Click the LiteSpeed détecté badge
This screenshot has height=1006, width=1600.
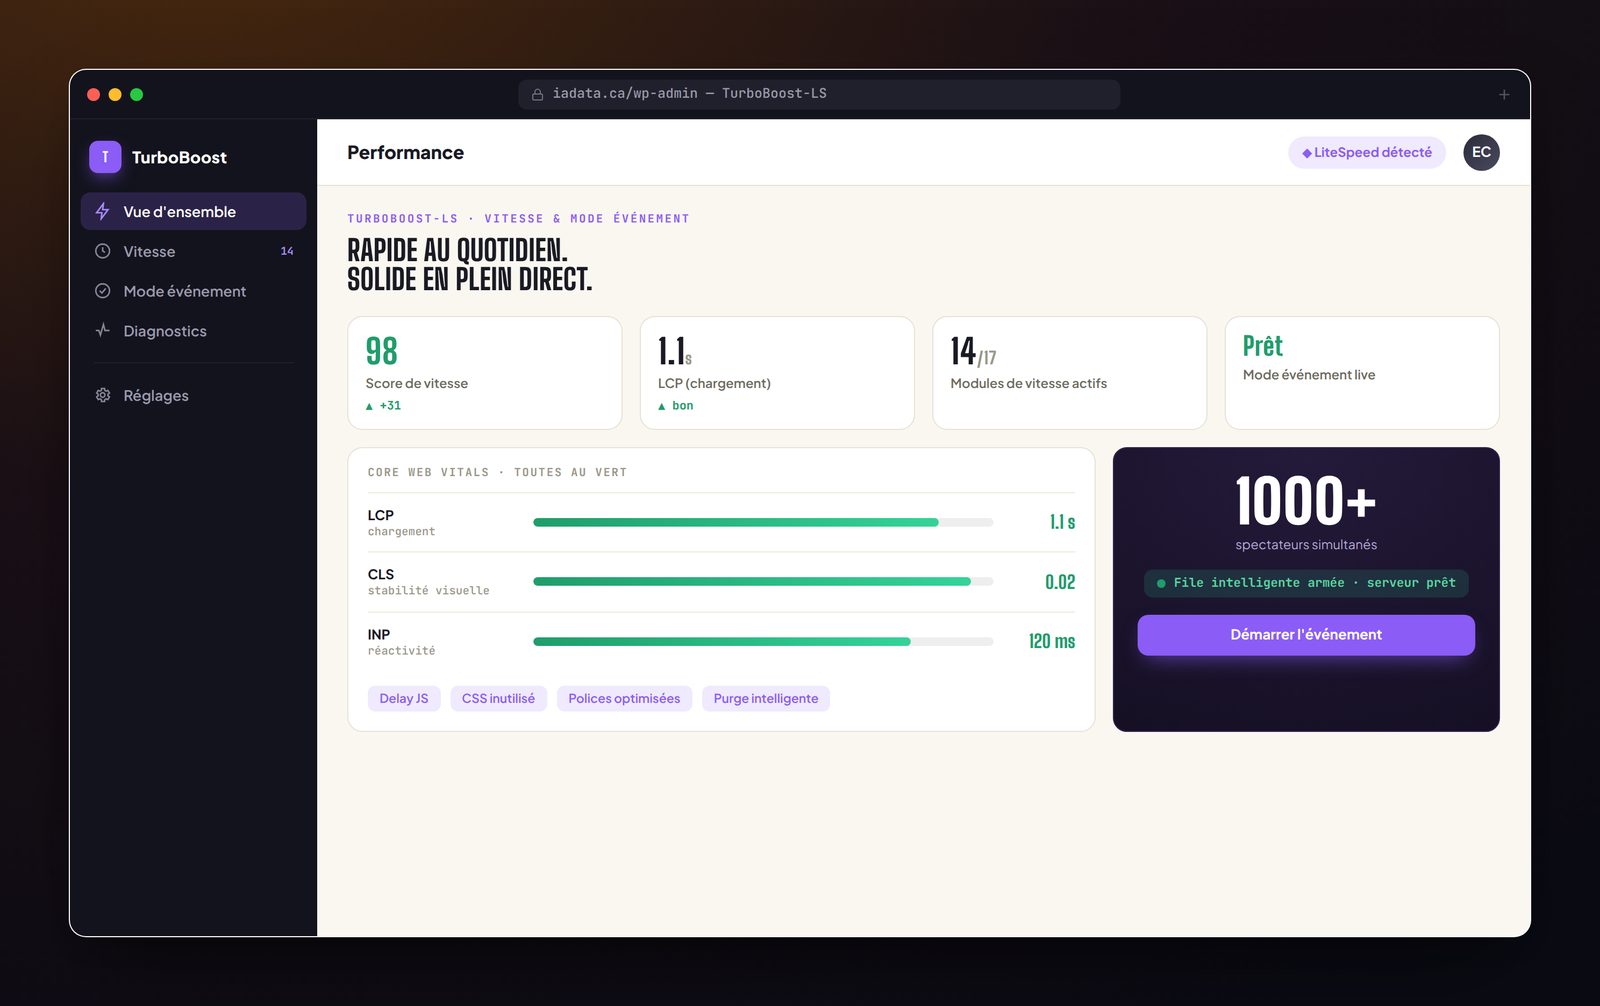click(1367, 153)
